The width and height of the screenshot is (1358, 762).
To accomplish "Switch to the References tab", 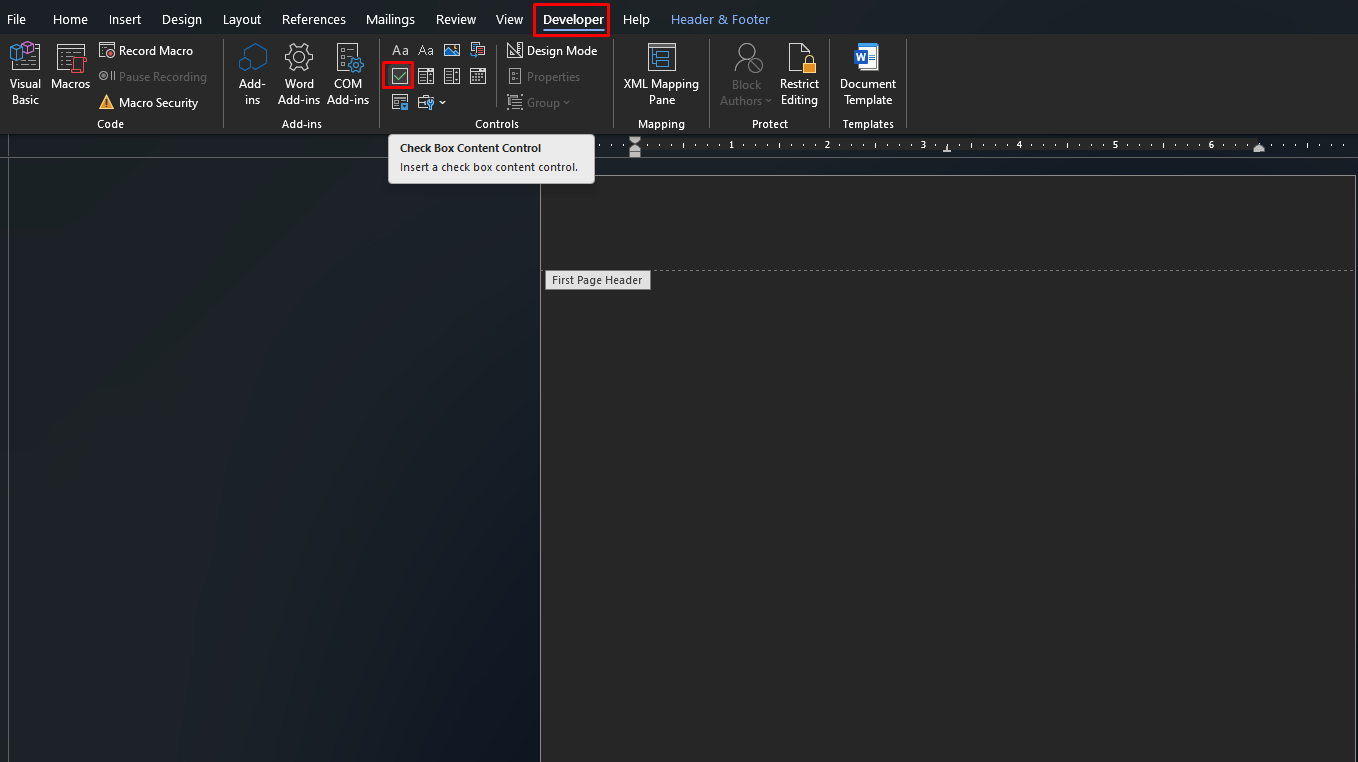I will tap(314, 19).
